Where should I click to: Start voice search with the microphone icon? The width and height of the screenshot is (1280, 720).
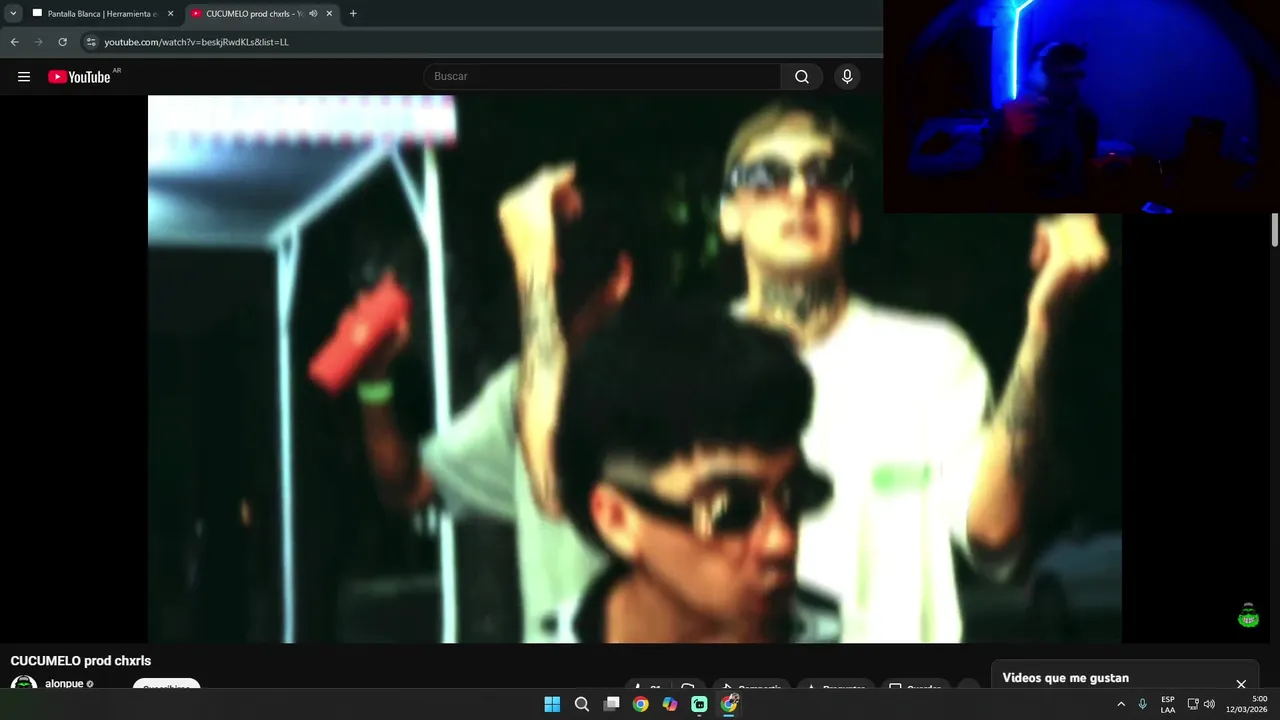click(847, 77)
